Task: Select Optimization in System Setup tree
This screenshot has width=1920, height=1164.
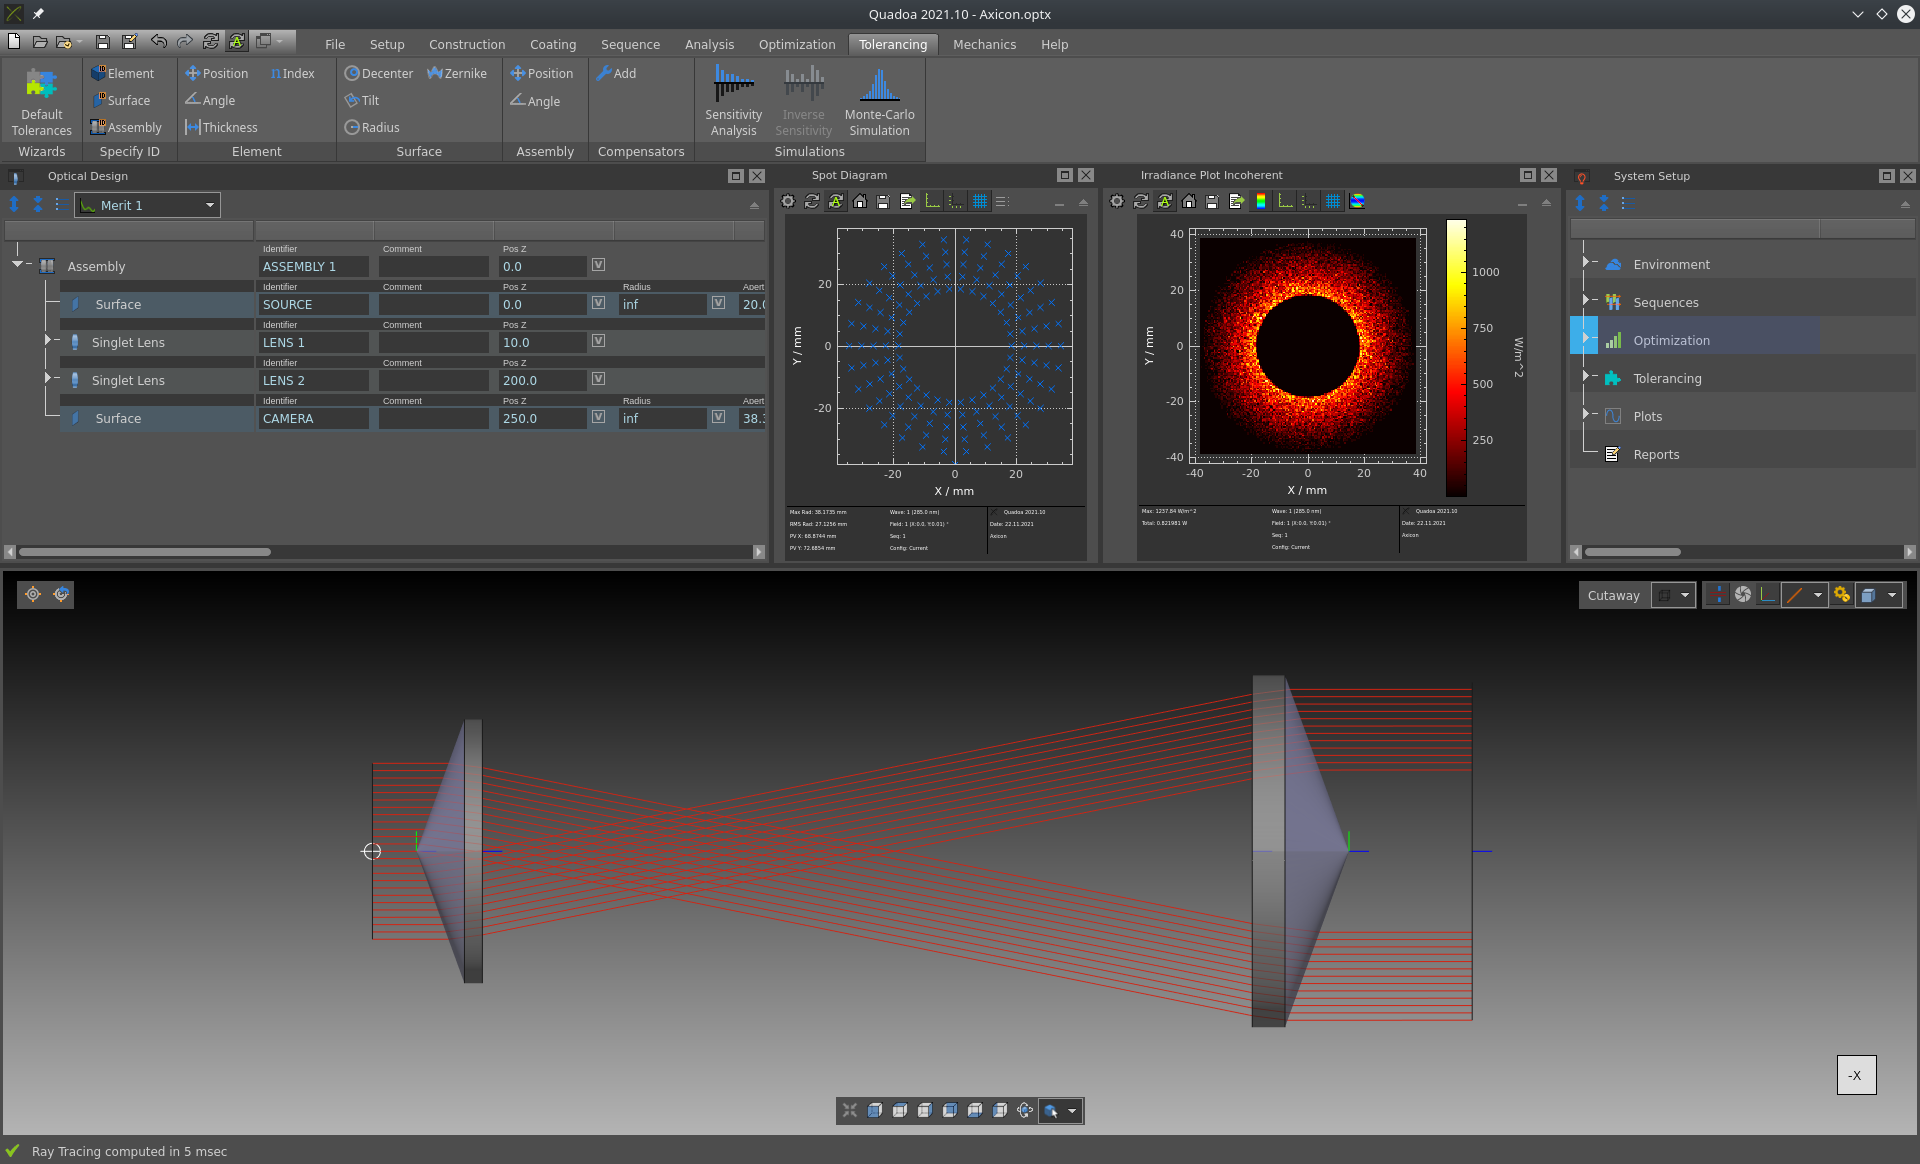Action: (1671, 341)
